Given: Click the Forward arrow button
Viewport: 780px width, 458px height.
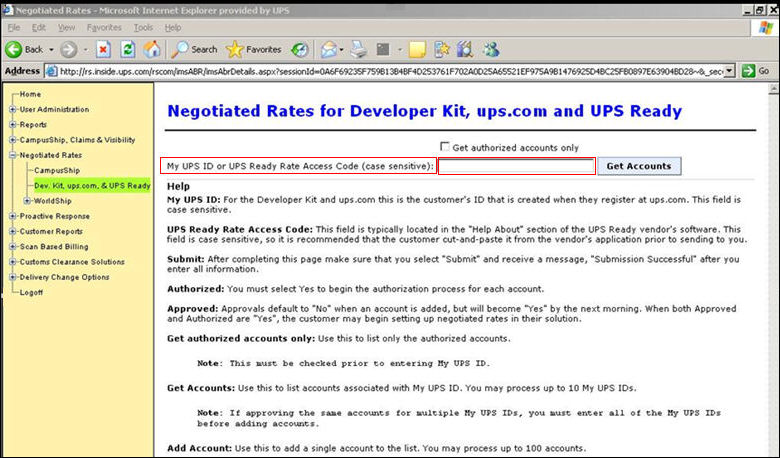Looking at the screenshot, I should [69, 49].
